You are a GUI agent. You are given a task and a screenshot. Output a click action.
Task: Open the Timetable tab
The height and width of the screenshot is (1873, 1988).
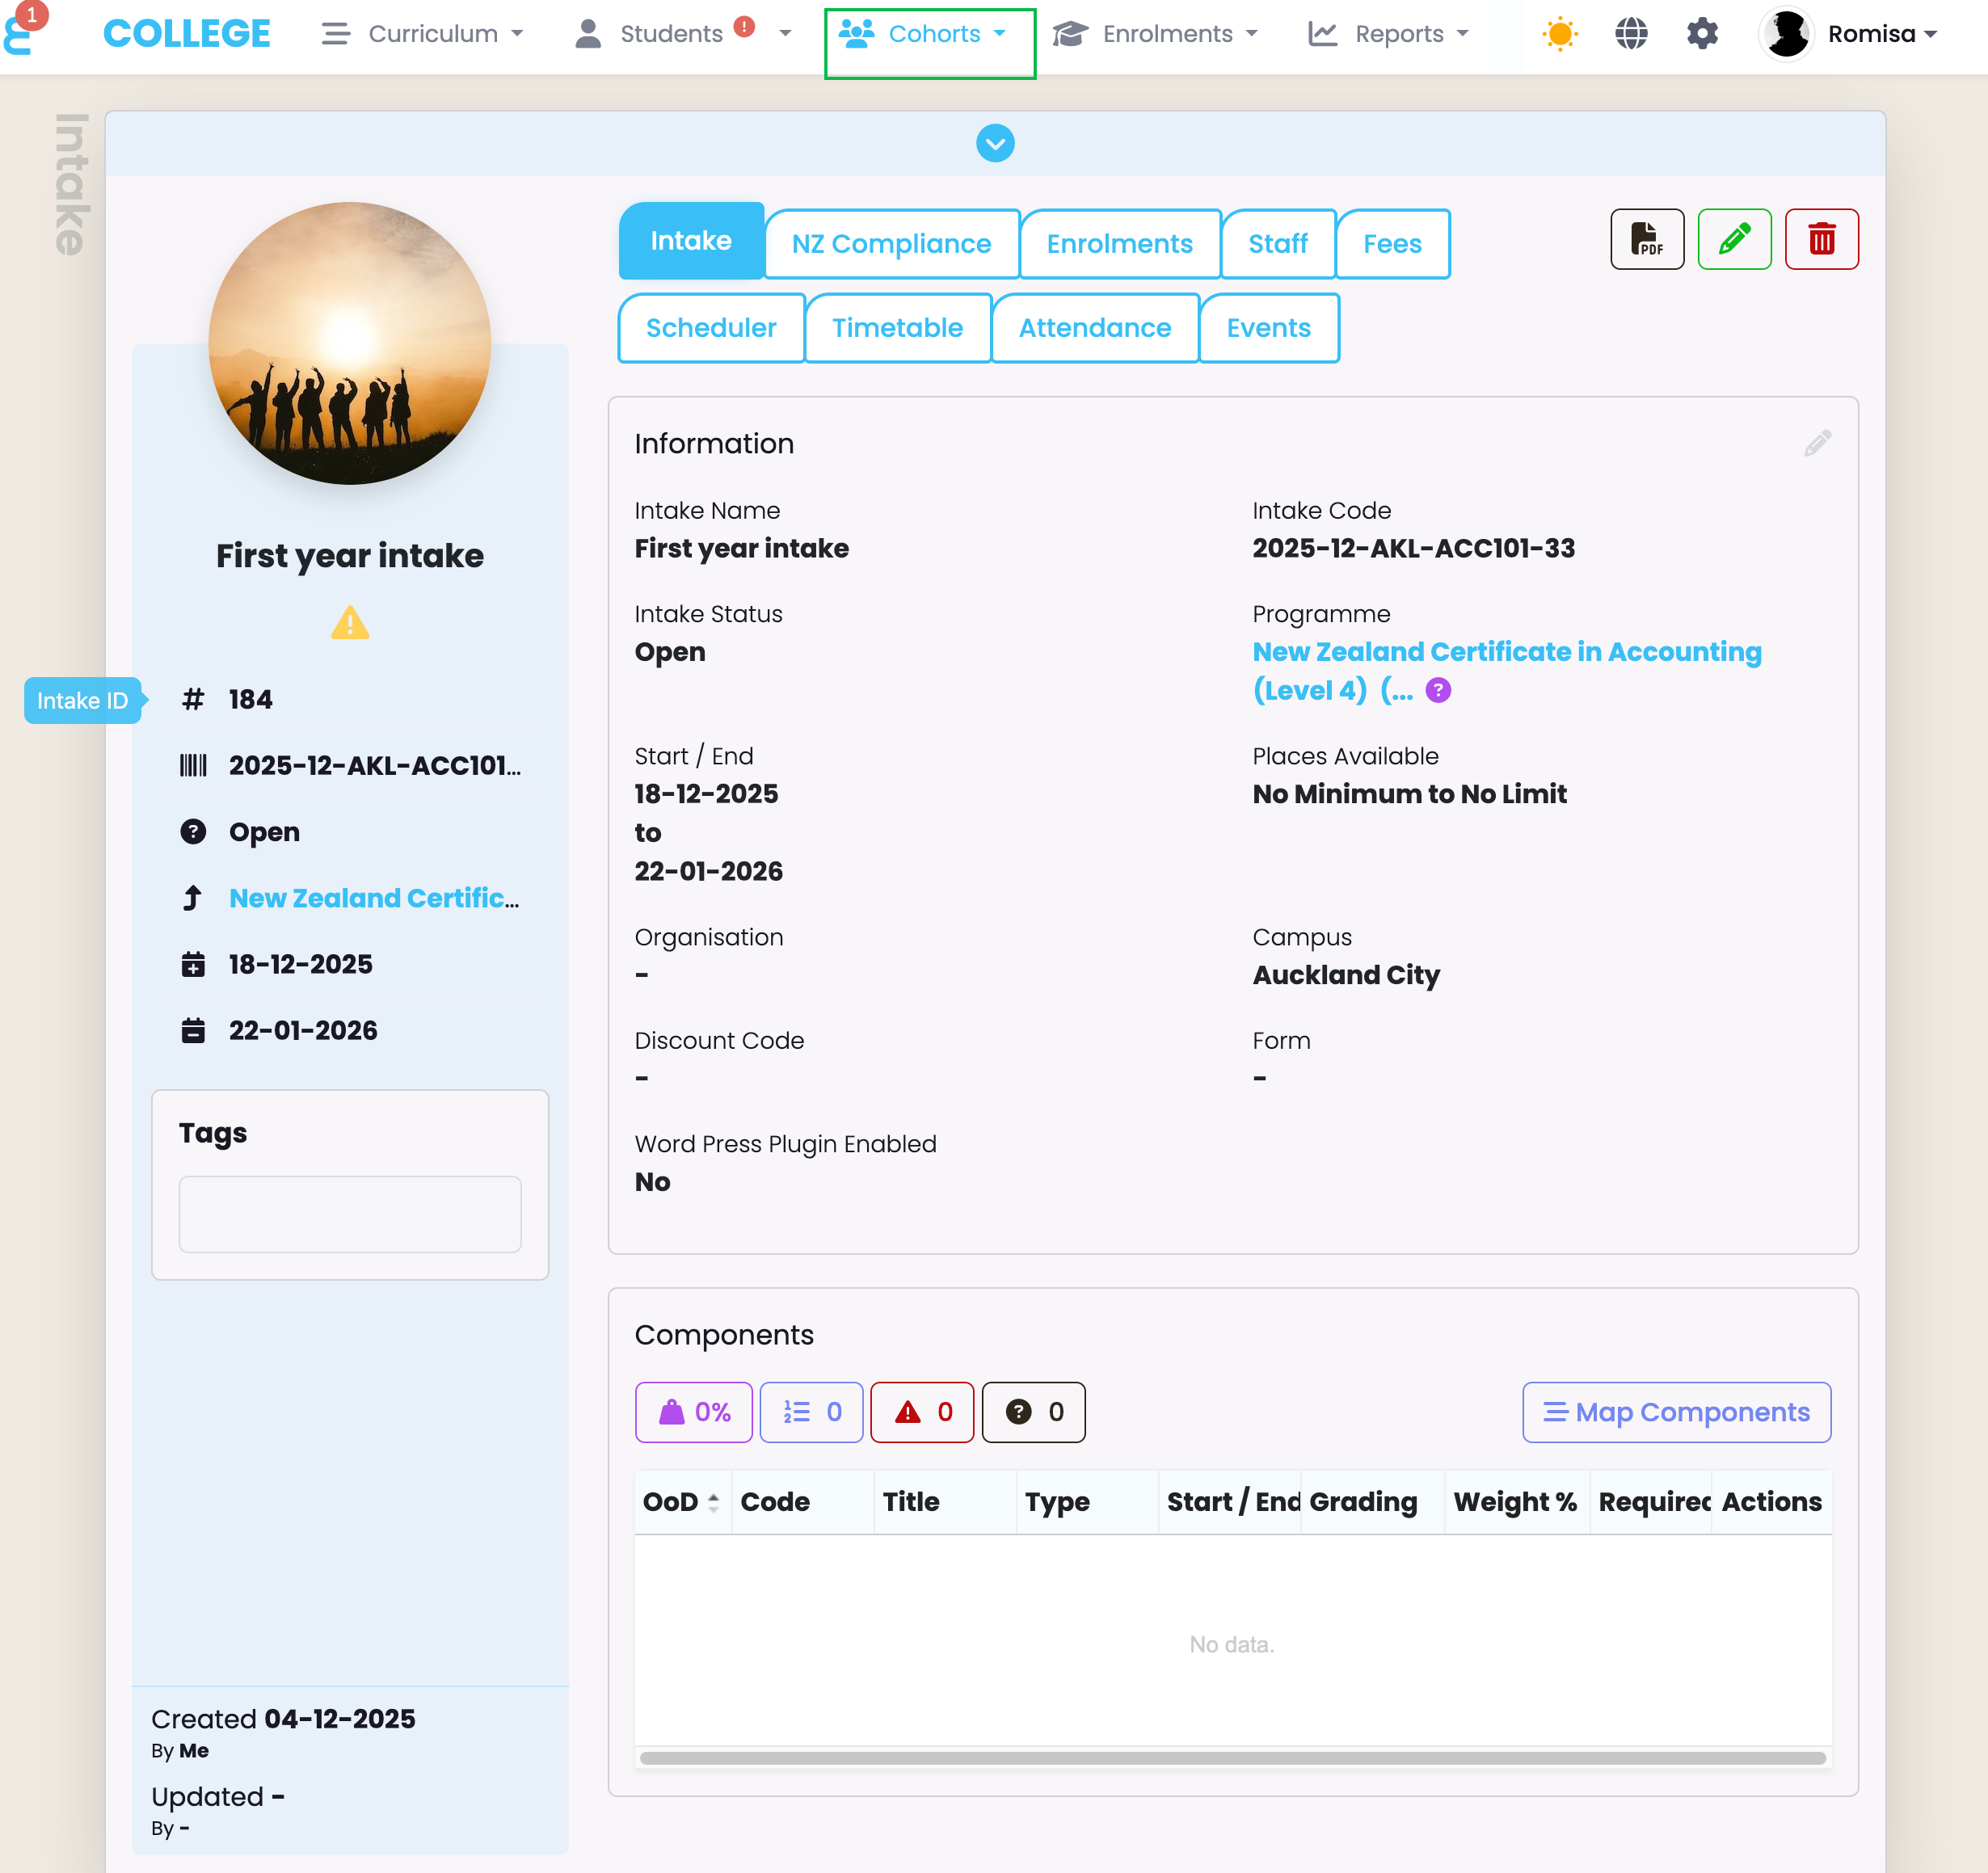pos(896,327)
